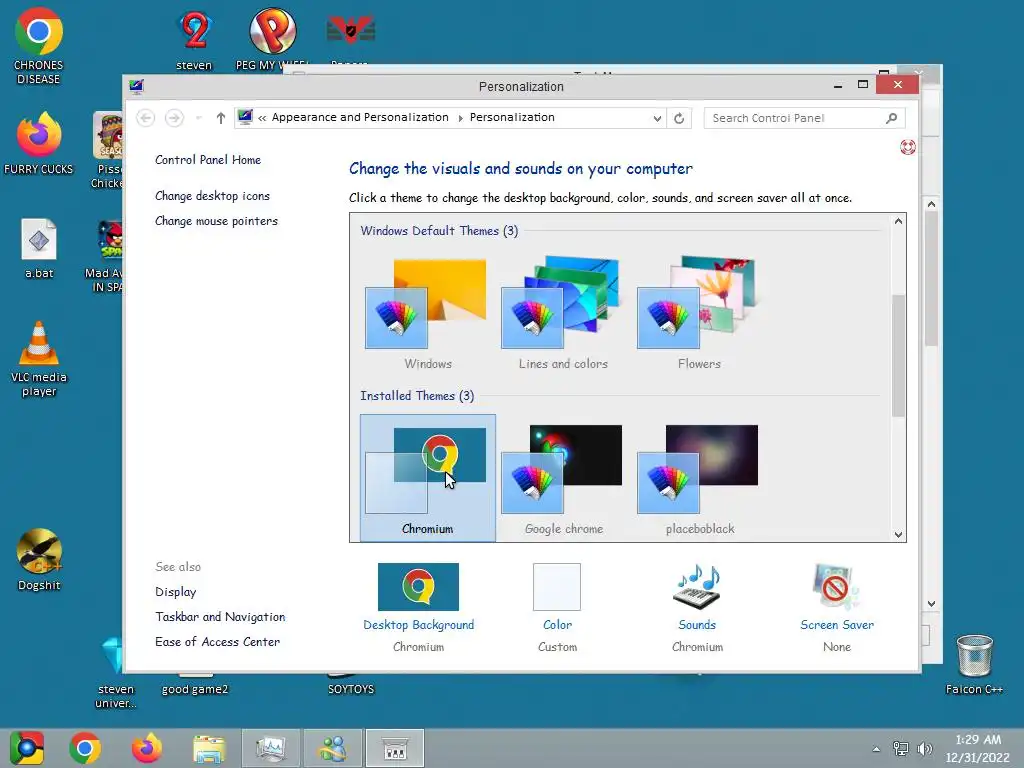Image resolution: width=1024 pixels, height=768 pixels.
Task: Open the Falcon C++ recycle bin icon
Action: coord(974,665)
